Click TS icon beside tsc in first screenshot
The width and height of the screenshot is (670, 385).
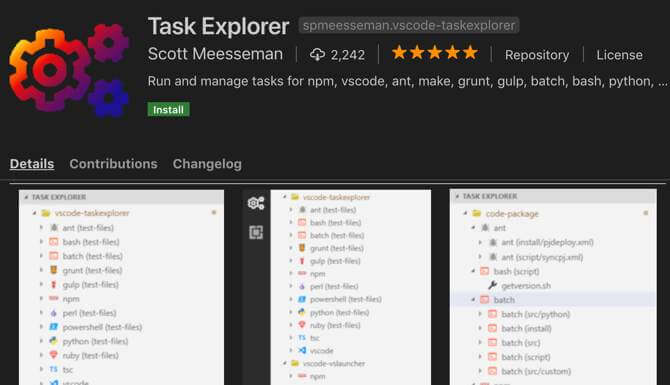pyautogui.click(x=53, y=369)
